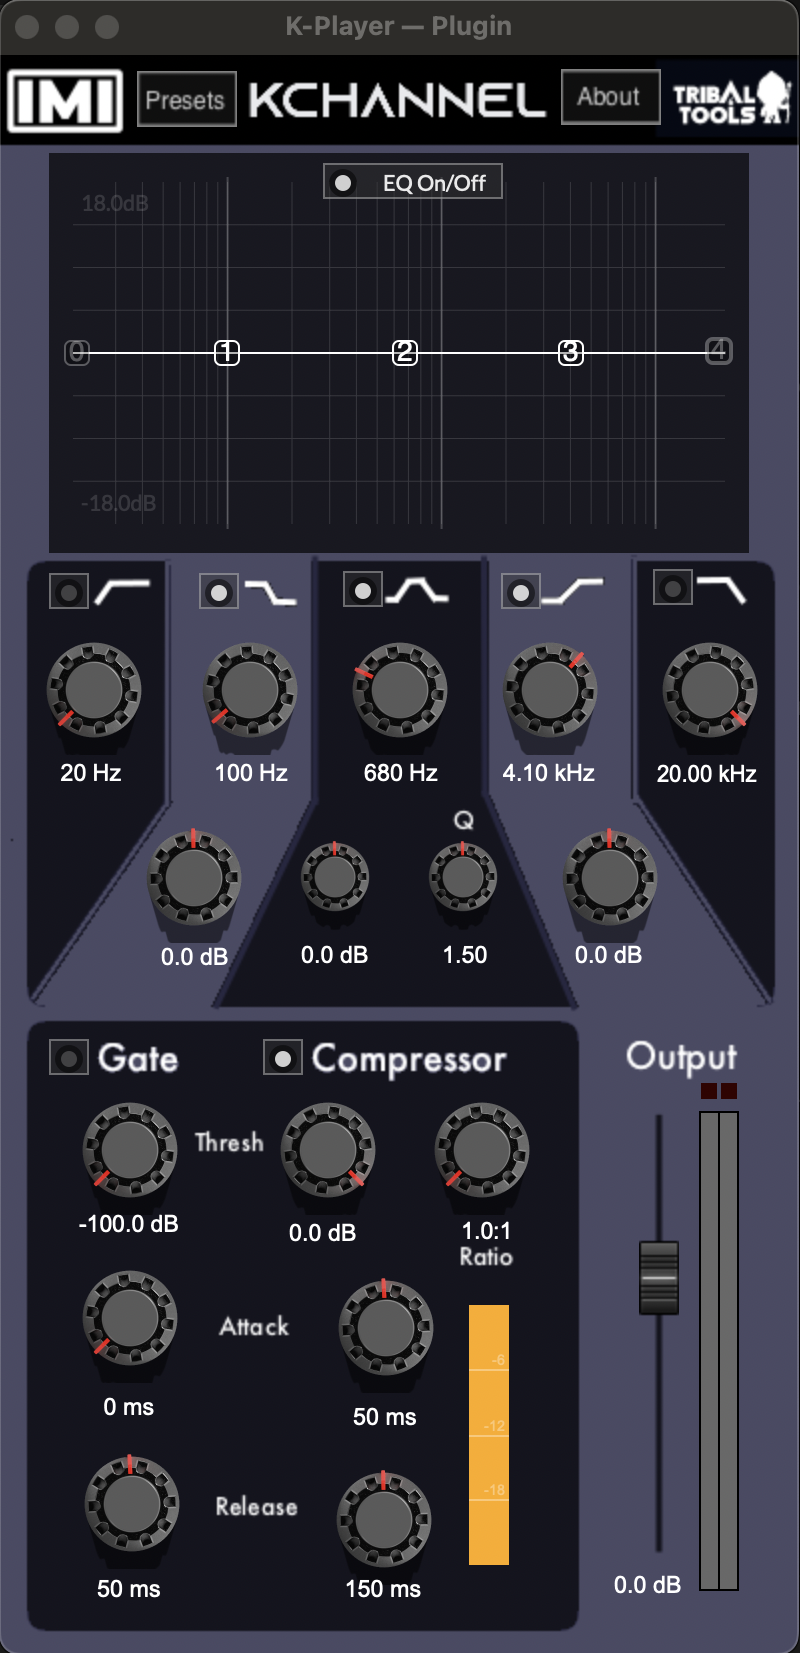Select EQ node 4 on the graph
800x1653 pixels.
click(719, 351)
